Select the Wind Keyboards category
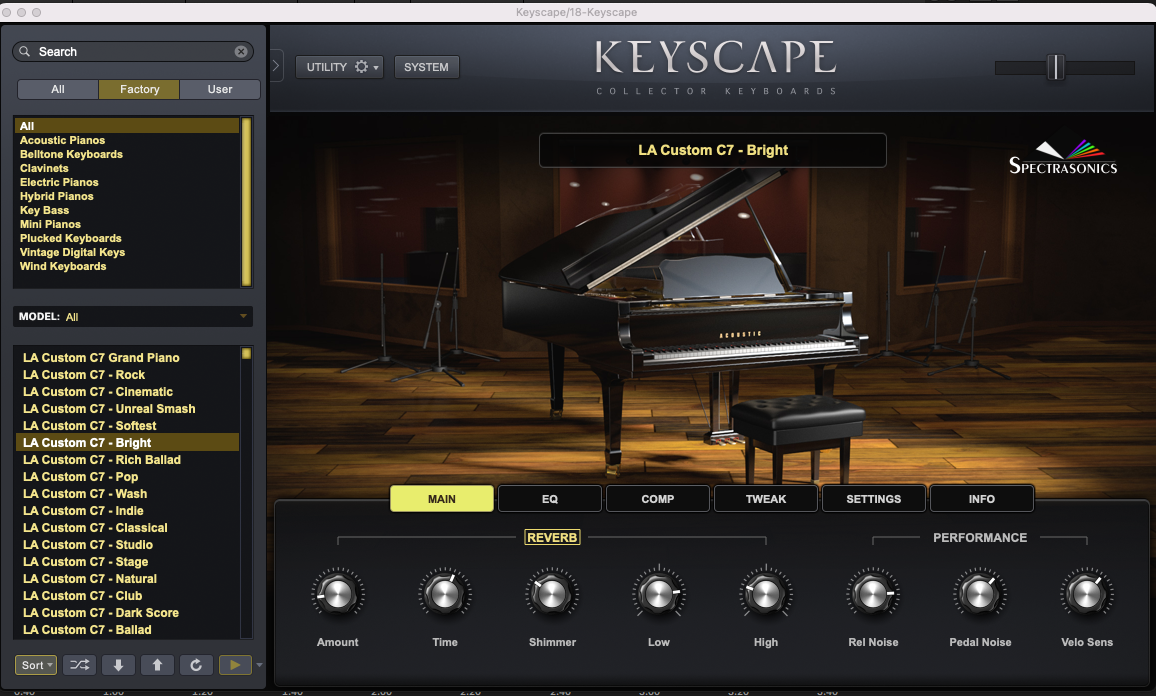The width and height of the screenshot is (1156, 696). (63, 266)
